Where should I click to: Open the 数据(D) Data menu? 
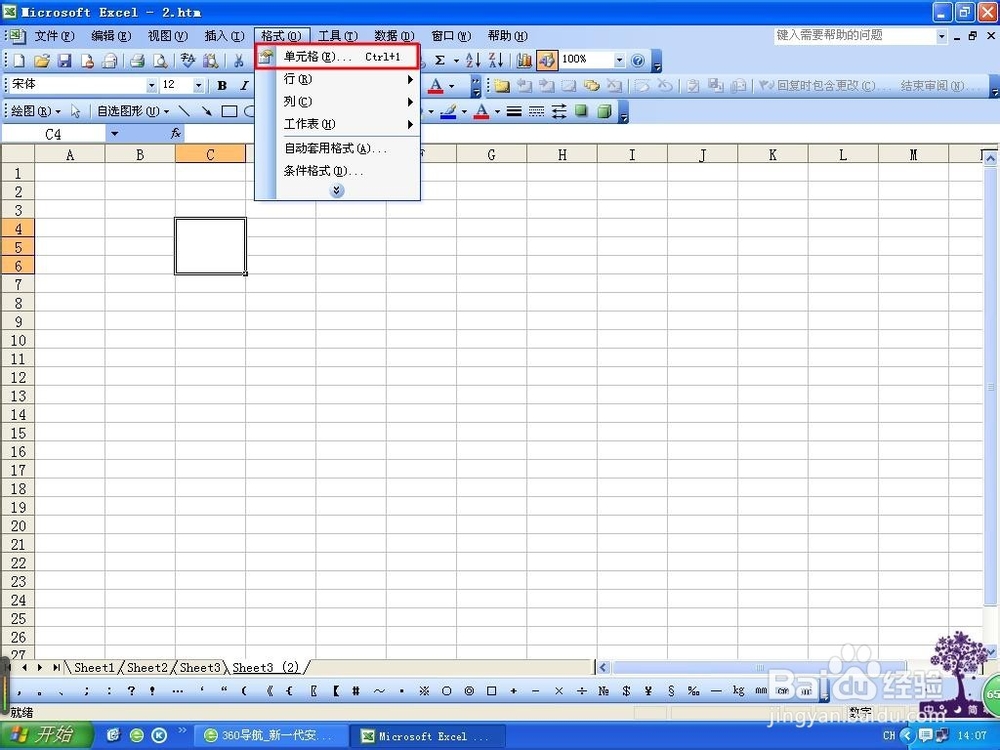click(x=394, y=36)
